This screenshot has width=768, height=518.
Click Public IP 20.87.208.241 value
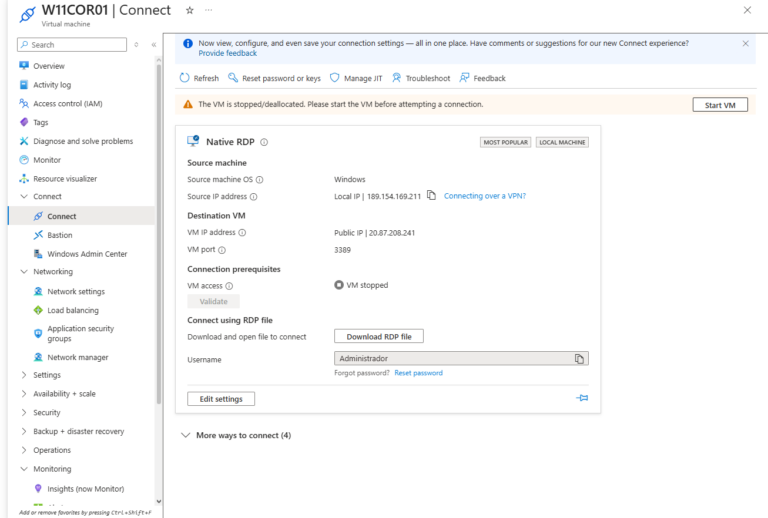tap(375, 233)
